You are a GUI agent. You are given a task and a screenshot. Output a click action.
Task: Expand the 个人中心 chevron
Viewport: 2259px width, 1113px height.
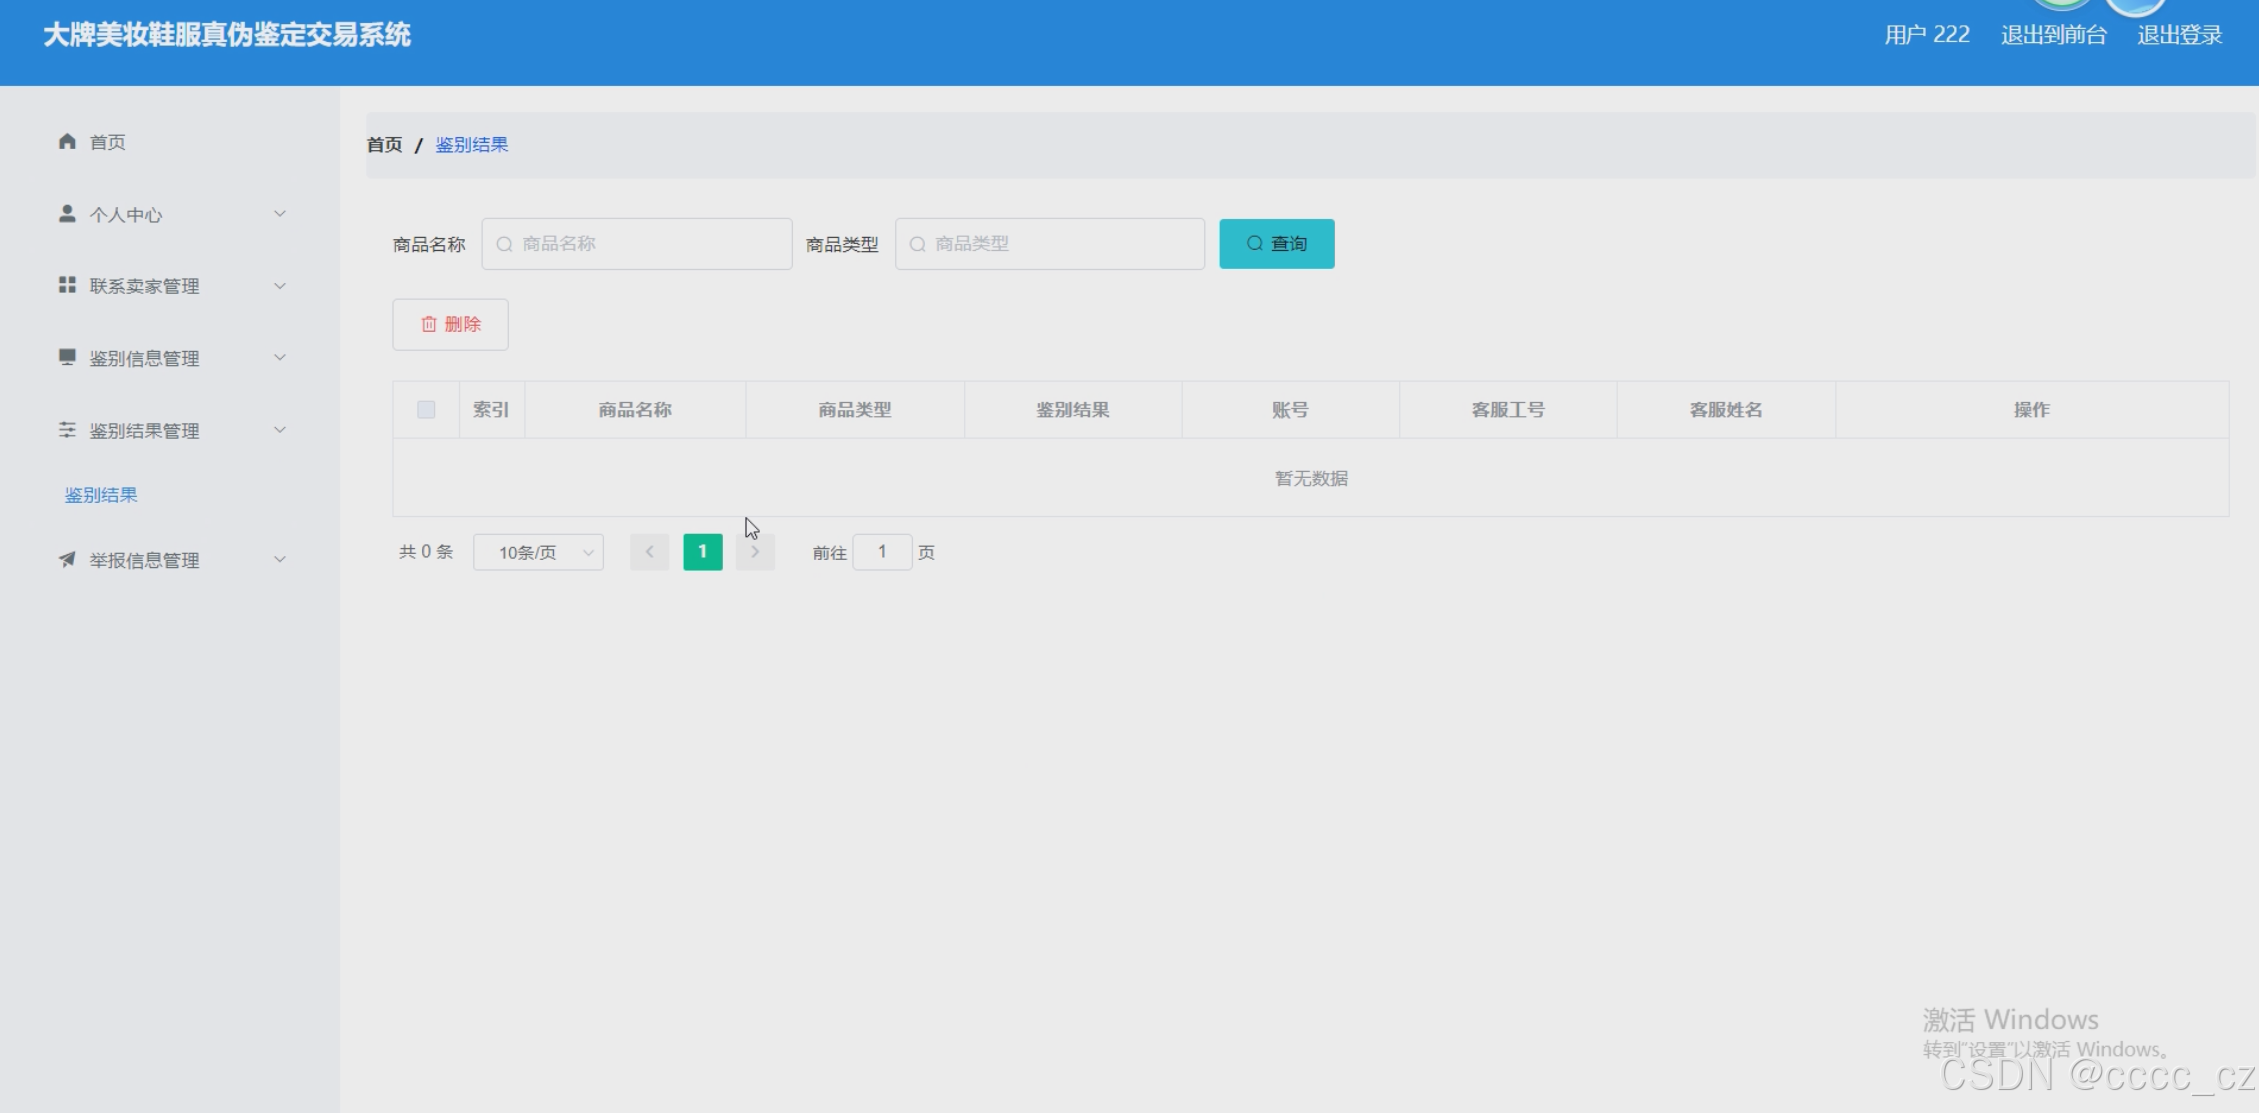coord(280,213)
